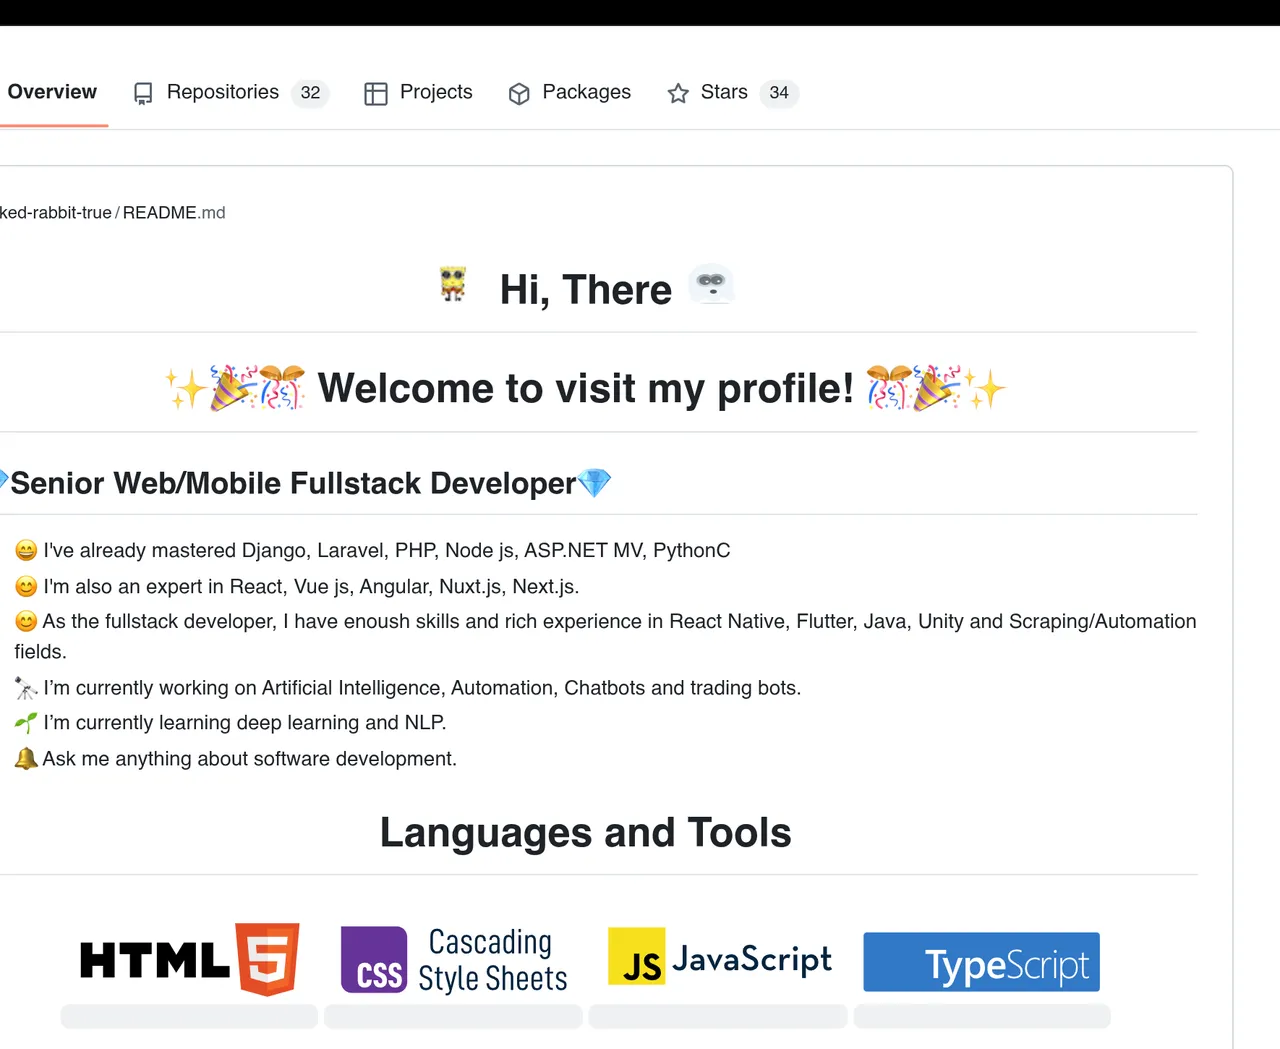Click the HTML5 logo badge
Viewport: 1280px width, 1049px height.
(190, 960)
